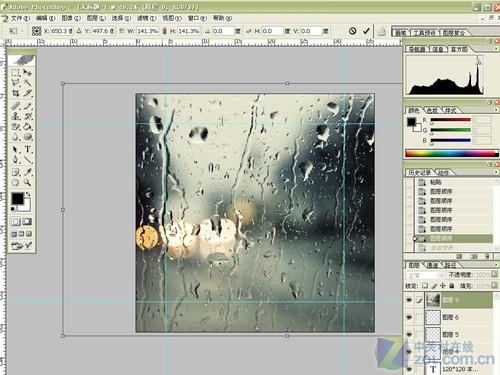The width and height of the screenshot is (500, 375).
Task: Select the Type tool
Action: pyautogui.click(x=28, y=150)
